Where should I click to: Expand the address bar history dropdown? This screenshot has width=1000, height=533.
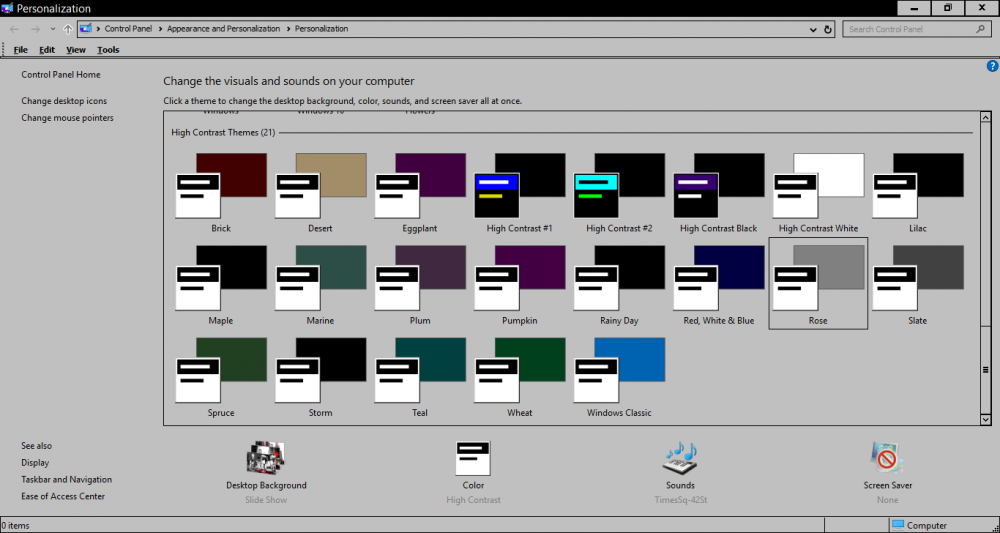[x=811, y=29]
